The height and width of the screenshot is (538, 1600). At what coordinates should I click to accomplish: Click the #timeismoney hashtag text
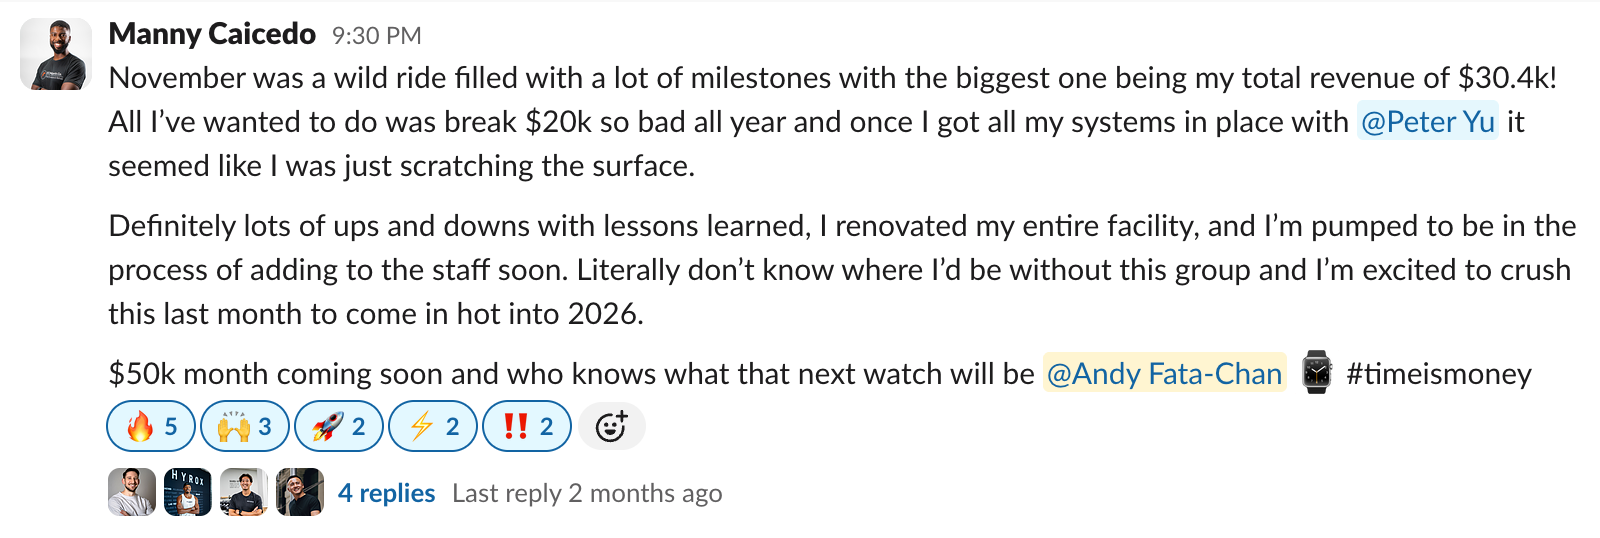[x=1439, y=374]
